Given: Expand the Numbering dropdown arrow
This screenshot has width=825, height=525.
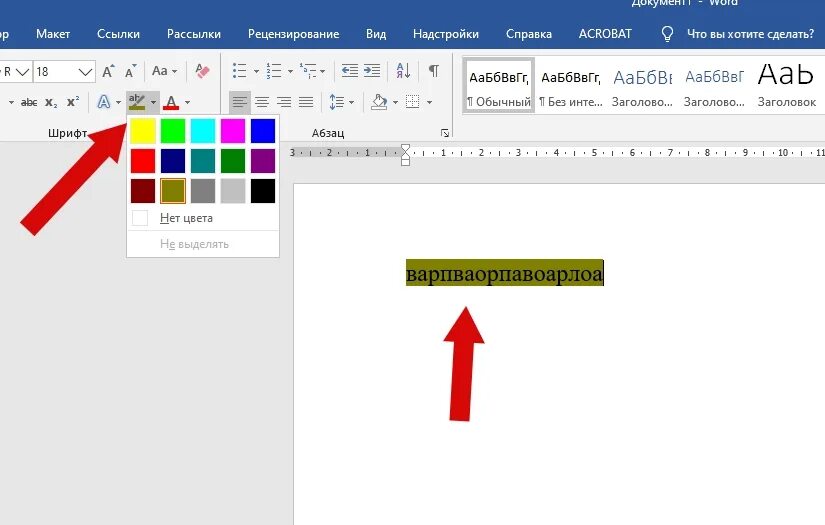Looking at the screenshot, I should pyautogui.click(x=290, y=72).
